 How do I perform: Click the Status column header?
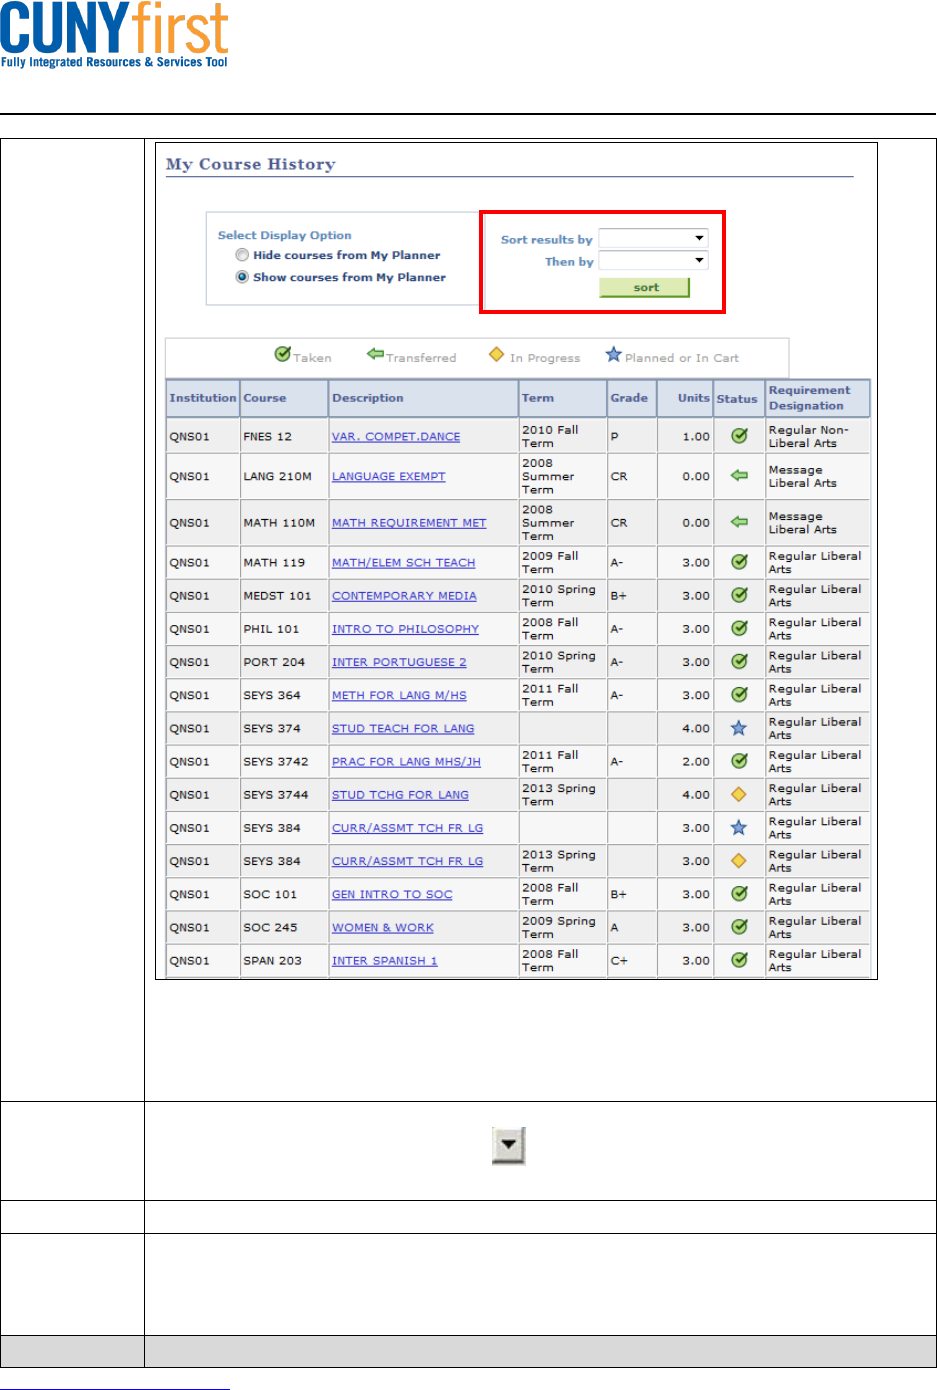[739, 398]
